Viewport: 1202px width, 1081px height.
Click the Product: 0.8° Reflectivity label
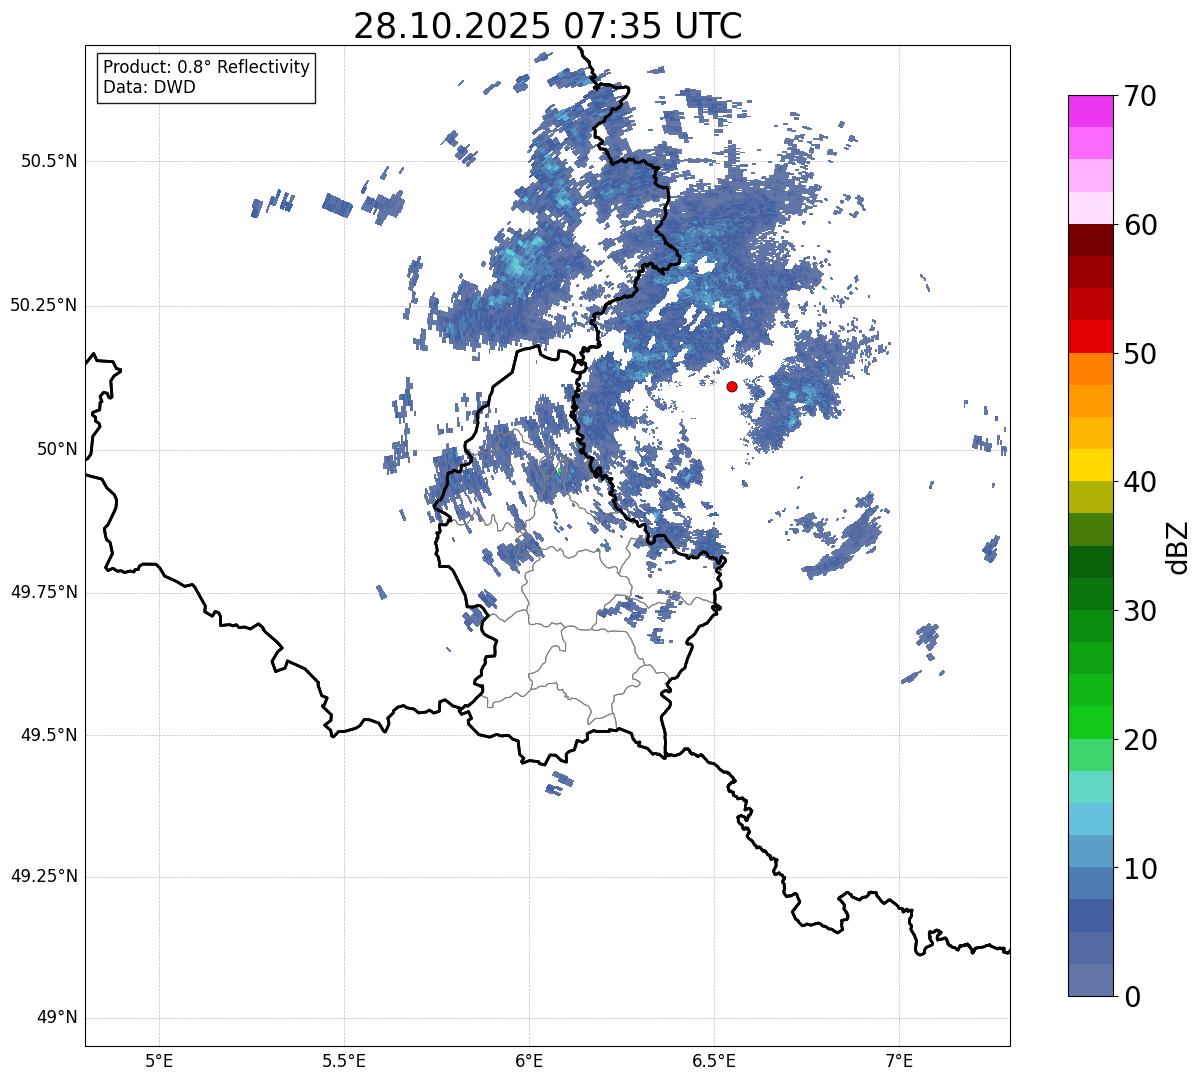(x=207, y=67)
